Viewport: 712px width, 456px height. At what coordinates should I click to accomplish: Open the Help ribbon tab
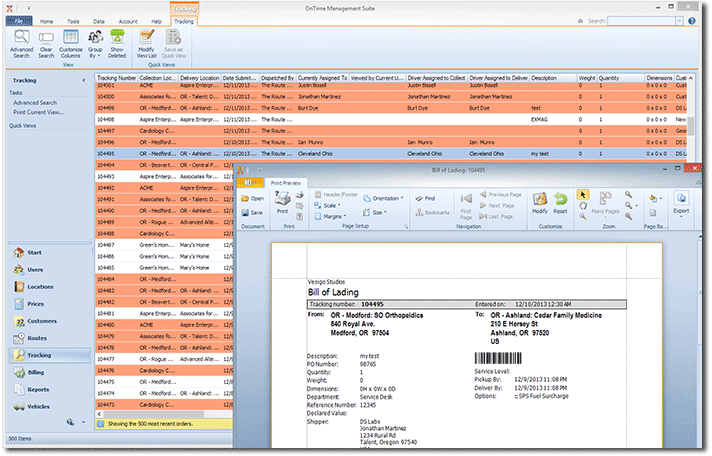157,21
